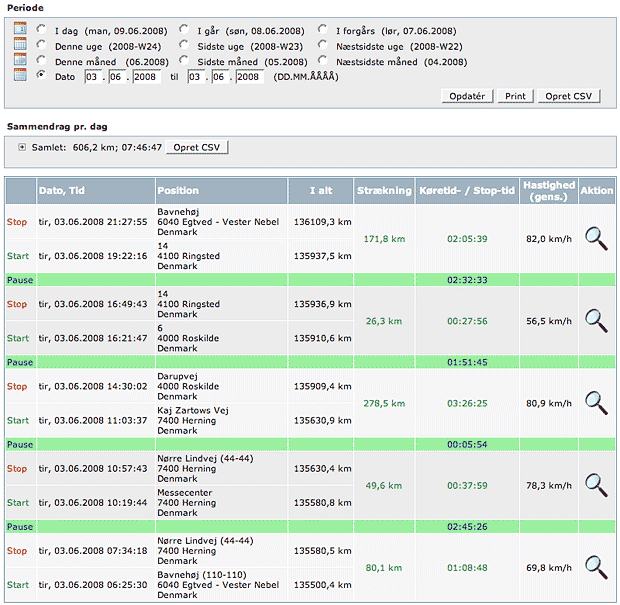Click Opret CSV next to Samlet
The image size is (620, 605).
(197, 147)
